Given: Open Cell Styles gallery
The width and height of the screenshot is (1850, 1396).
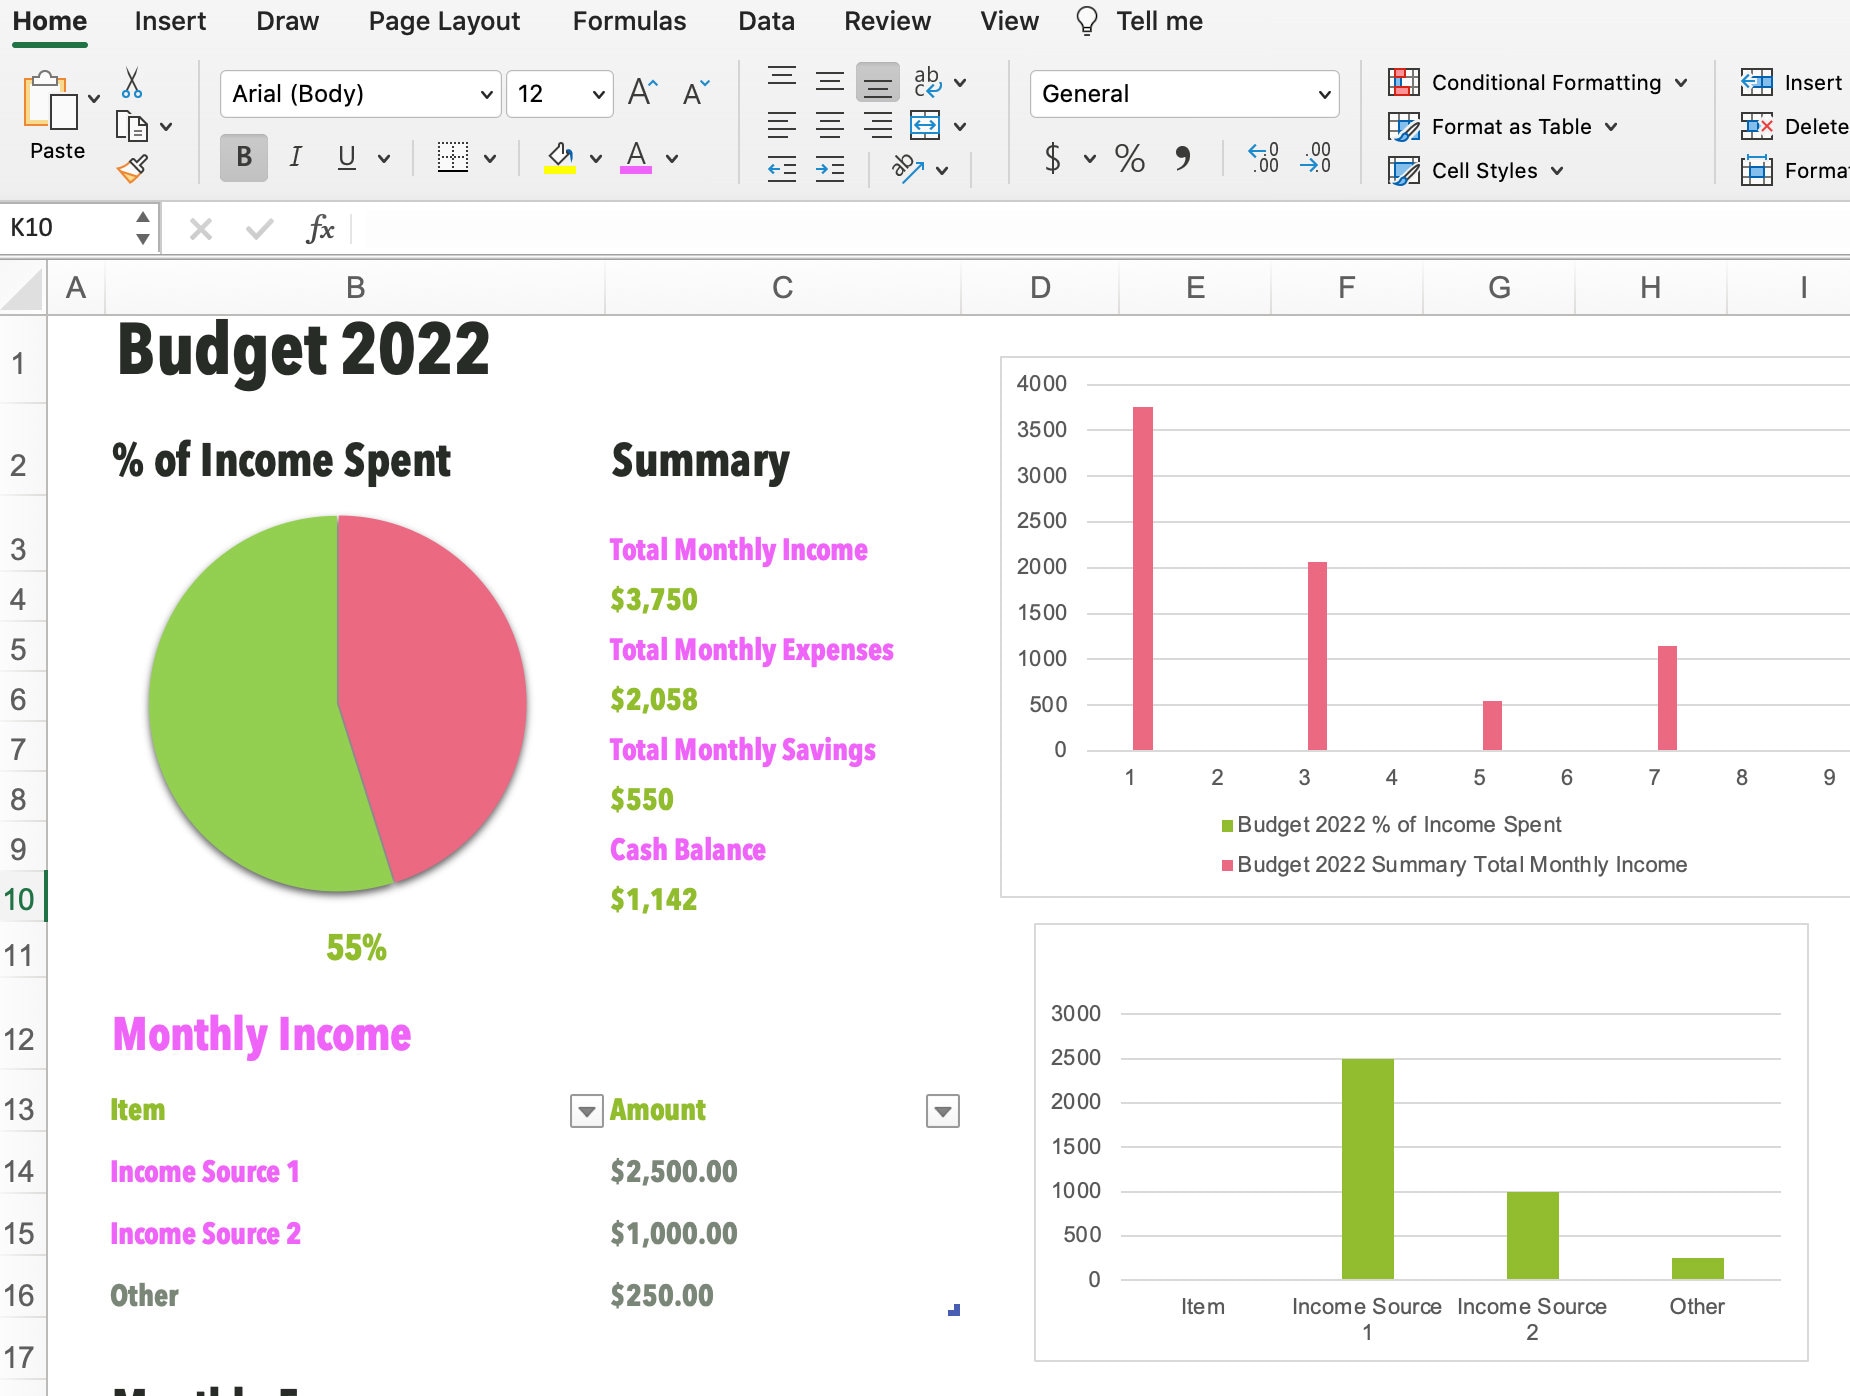Looking at the screenshot, I should tap(1484, 170).
